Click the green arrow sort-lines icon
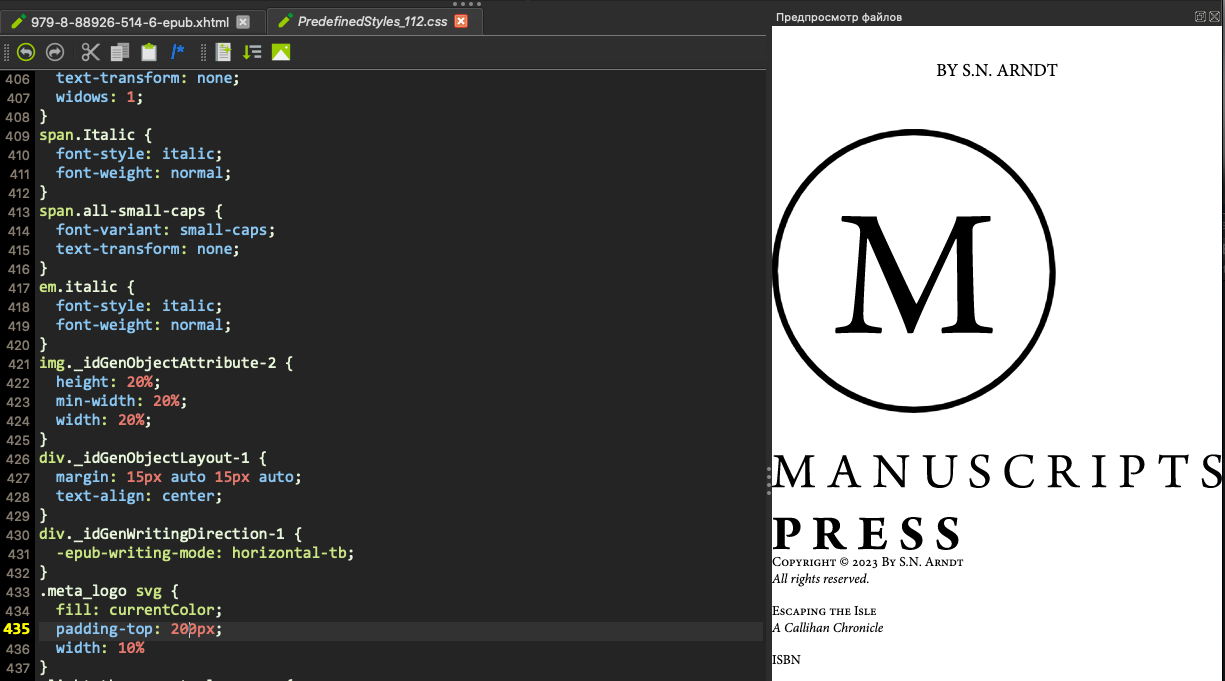1225x681 pixels. [252, 52]
